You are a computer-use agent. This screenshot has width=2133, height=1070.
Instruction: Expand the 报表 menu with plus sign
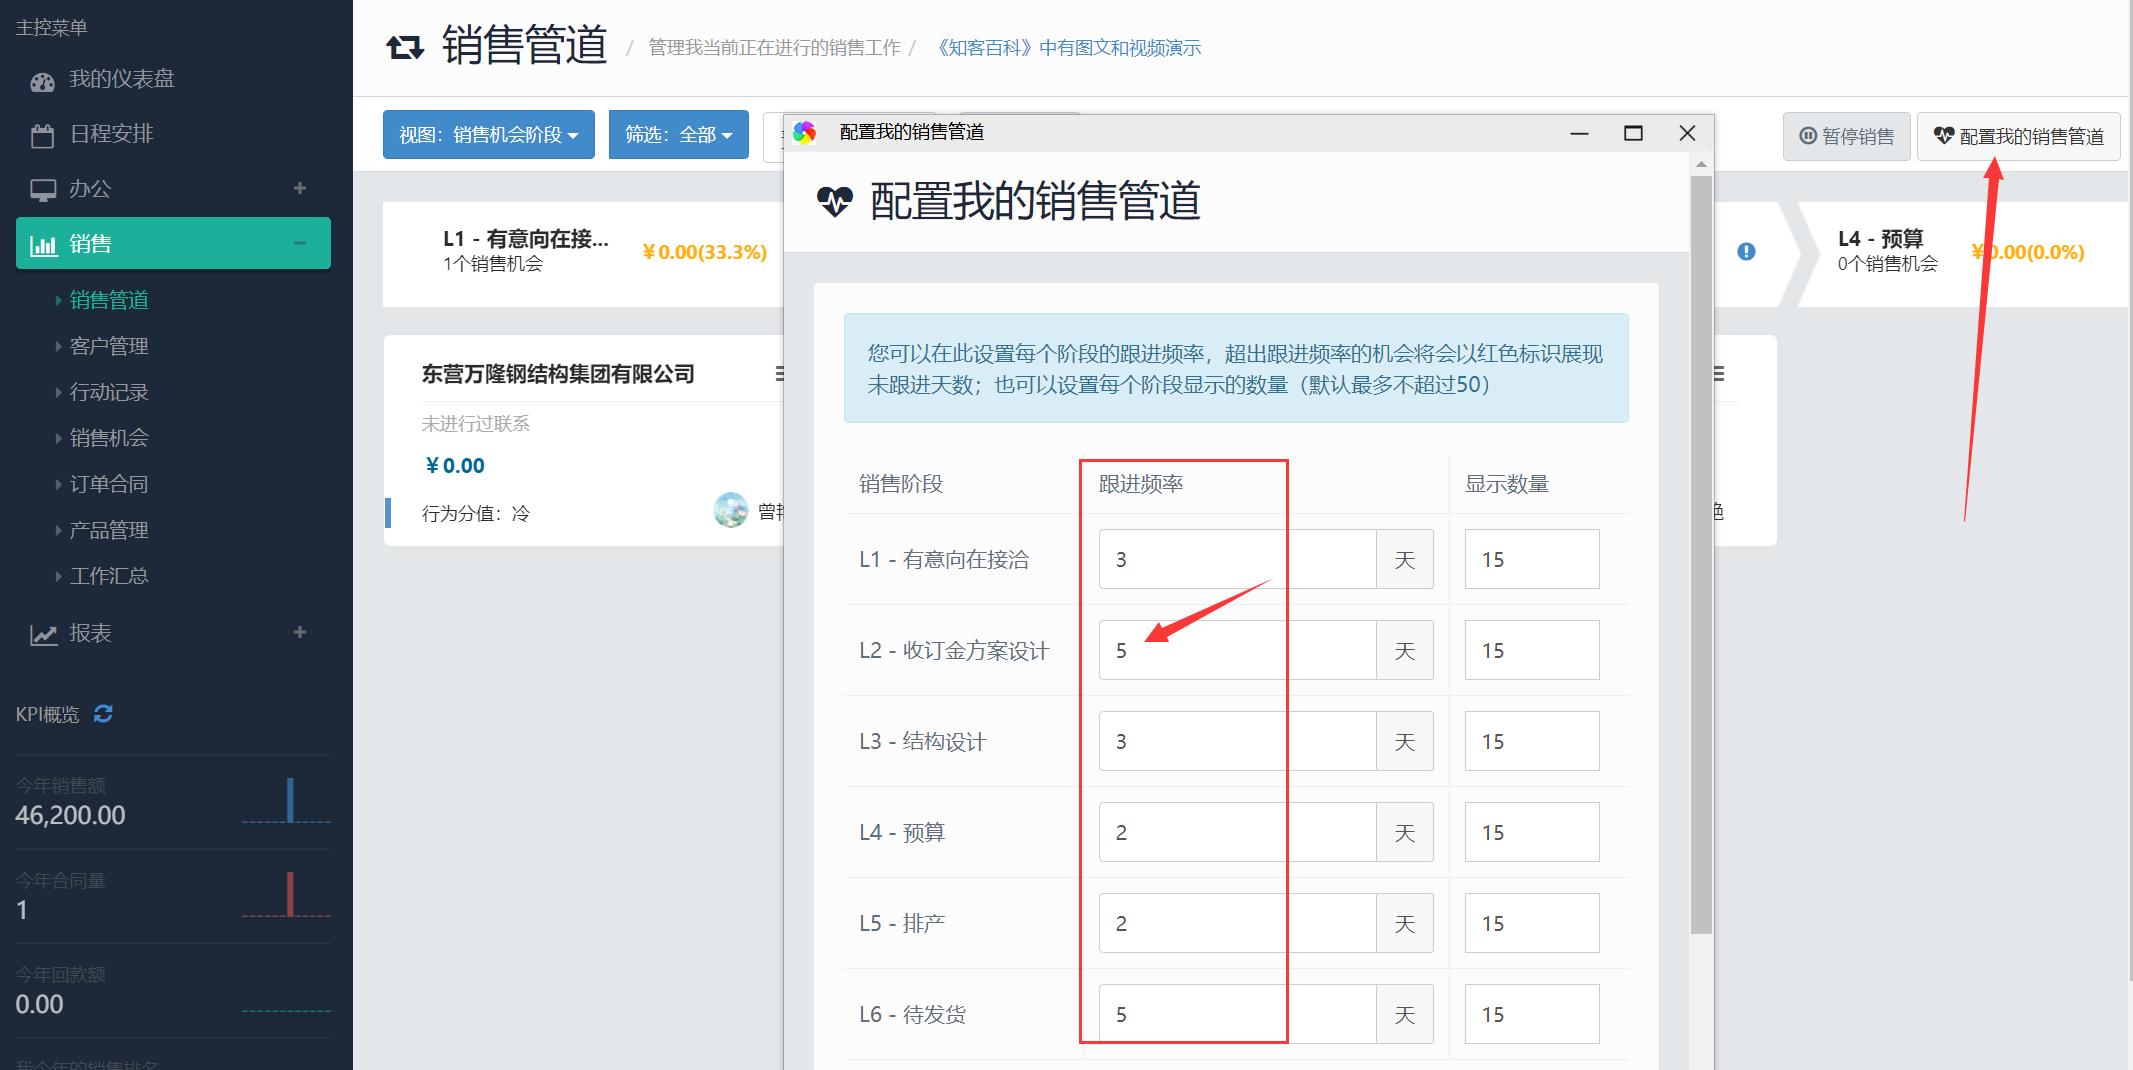click(299, 632)
